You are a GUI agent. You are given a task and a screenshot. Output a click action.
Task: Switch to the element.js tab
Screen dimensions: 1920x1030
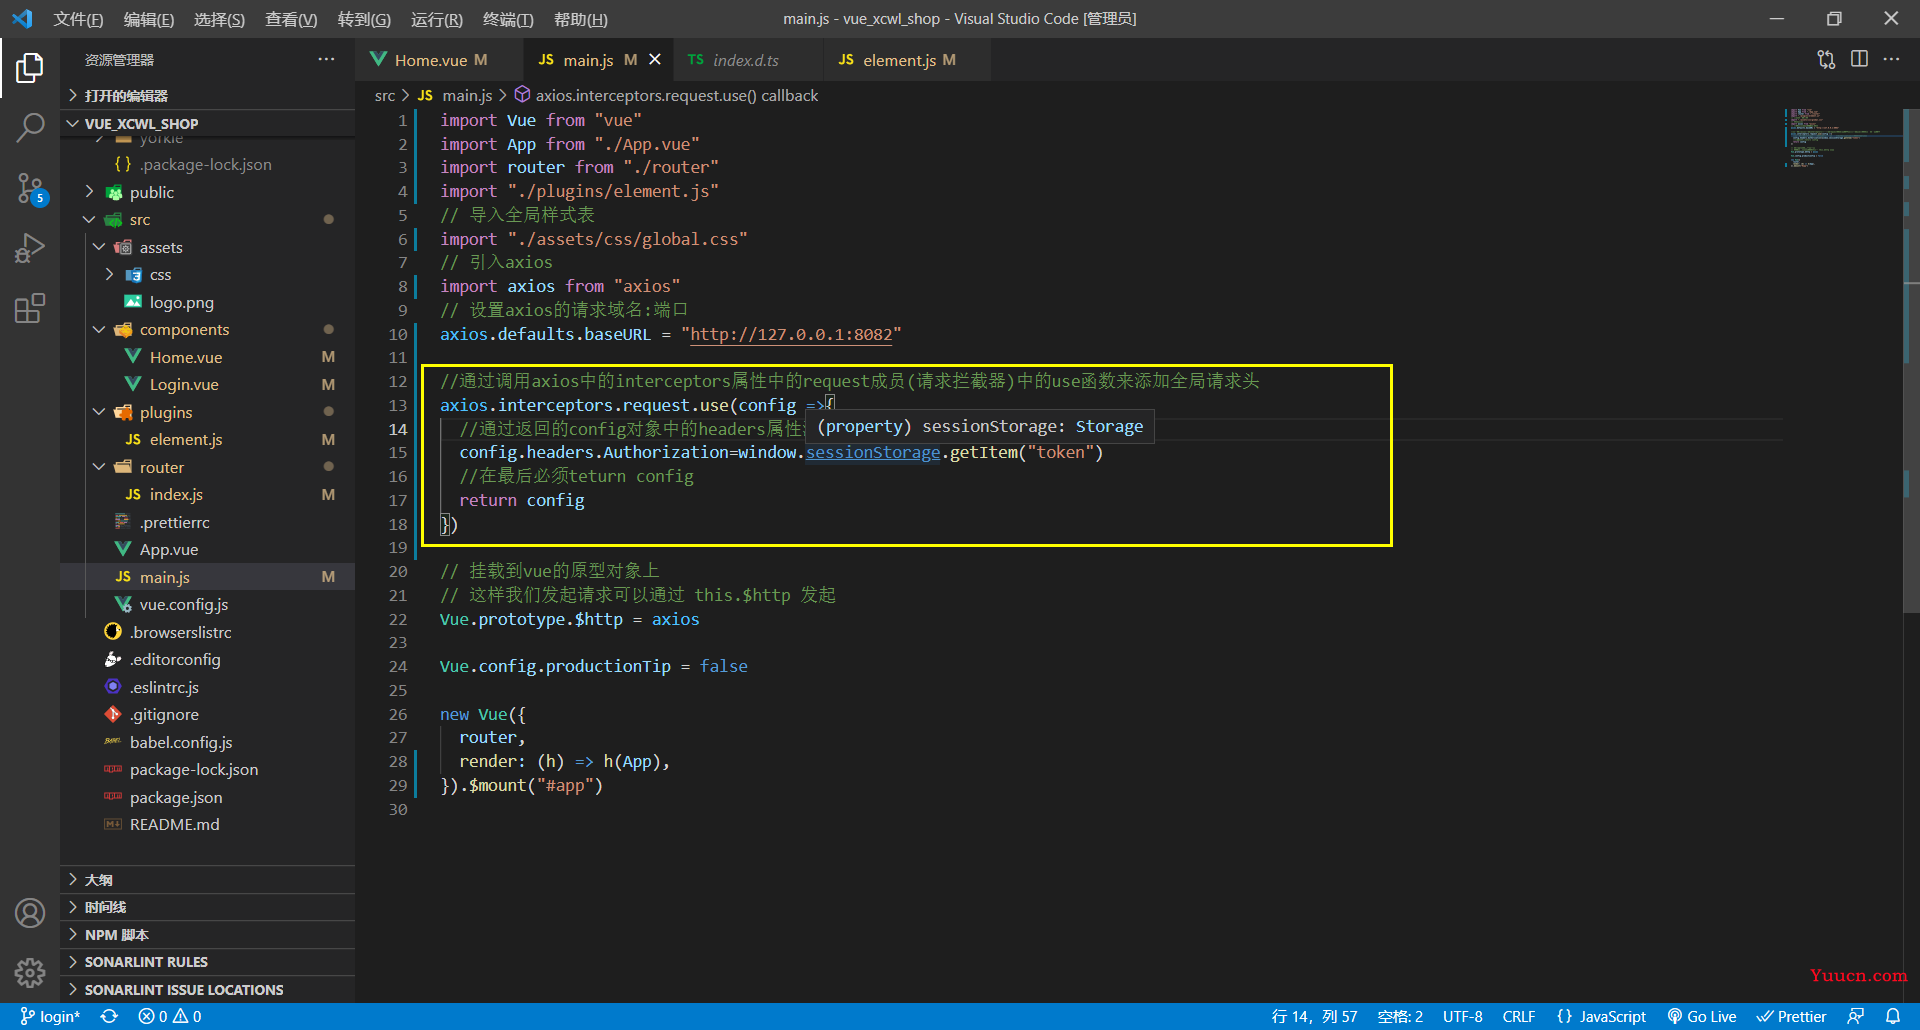pos(907,60)
